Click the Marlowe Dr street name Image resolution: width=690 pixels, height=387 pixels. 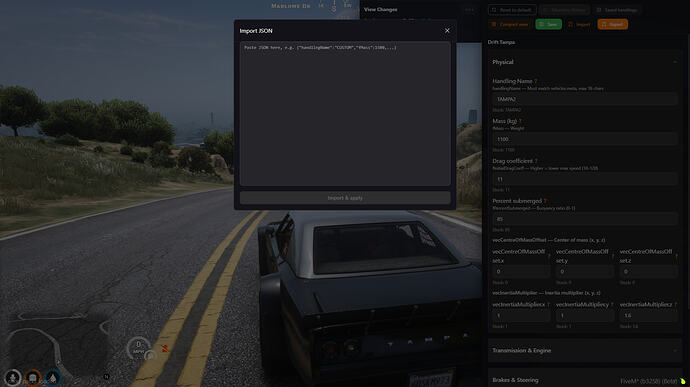(x=290, y=6)
